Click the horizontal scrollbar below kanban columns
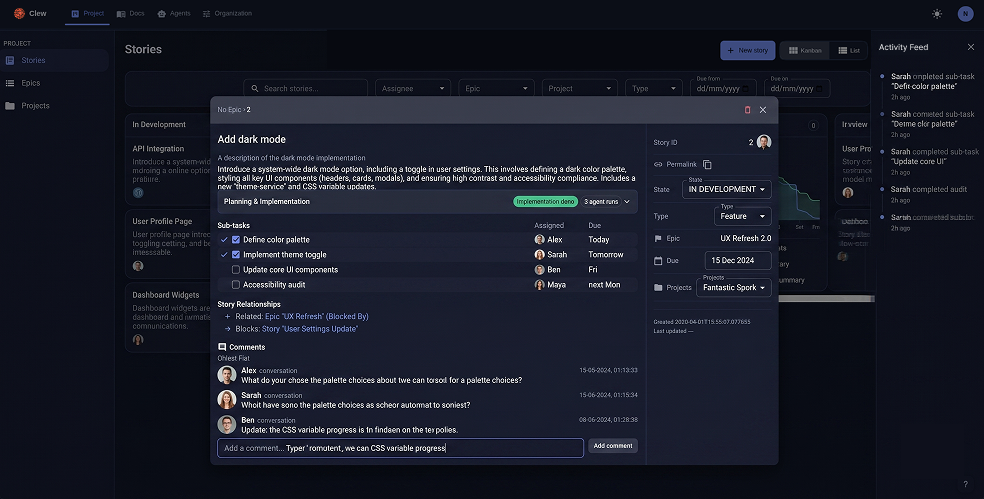 (826, 299)
